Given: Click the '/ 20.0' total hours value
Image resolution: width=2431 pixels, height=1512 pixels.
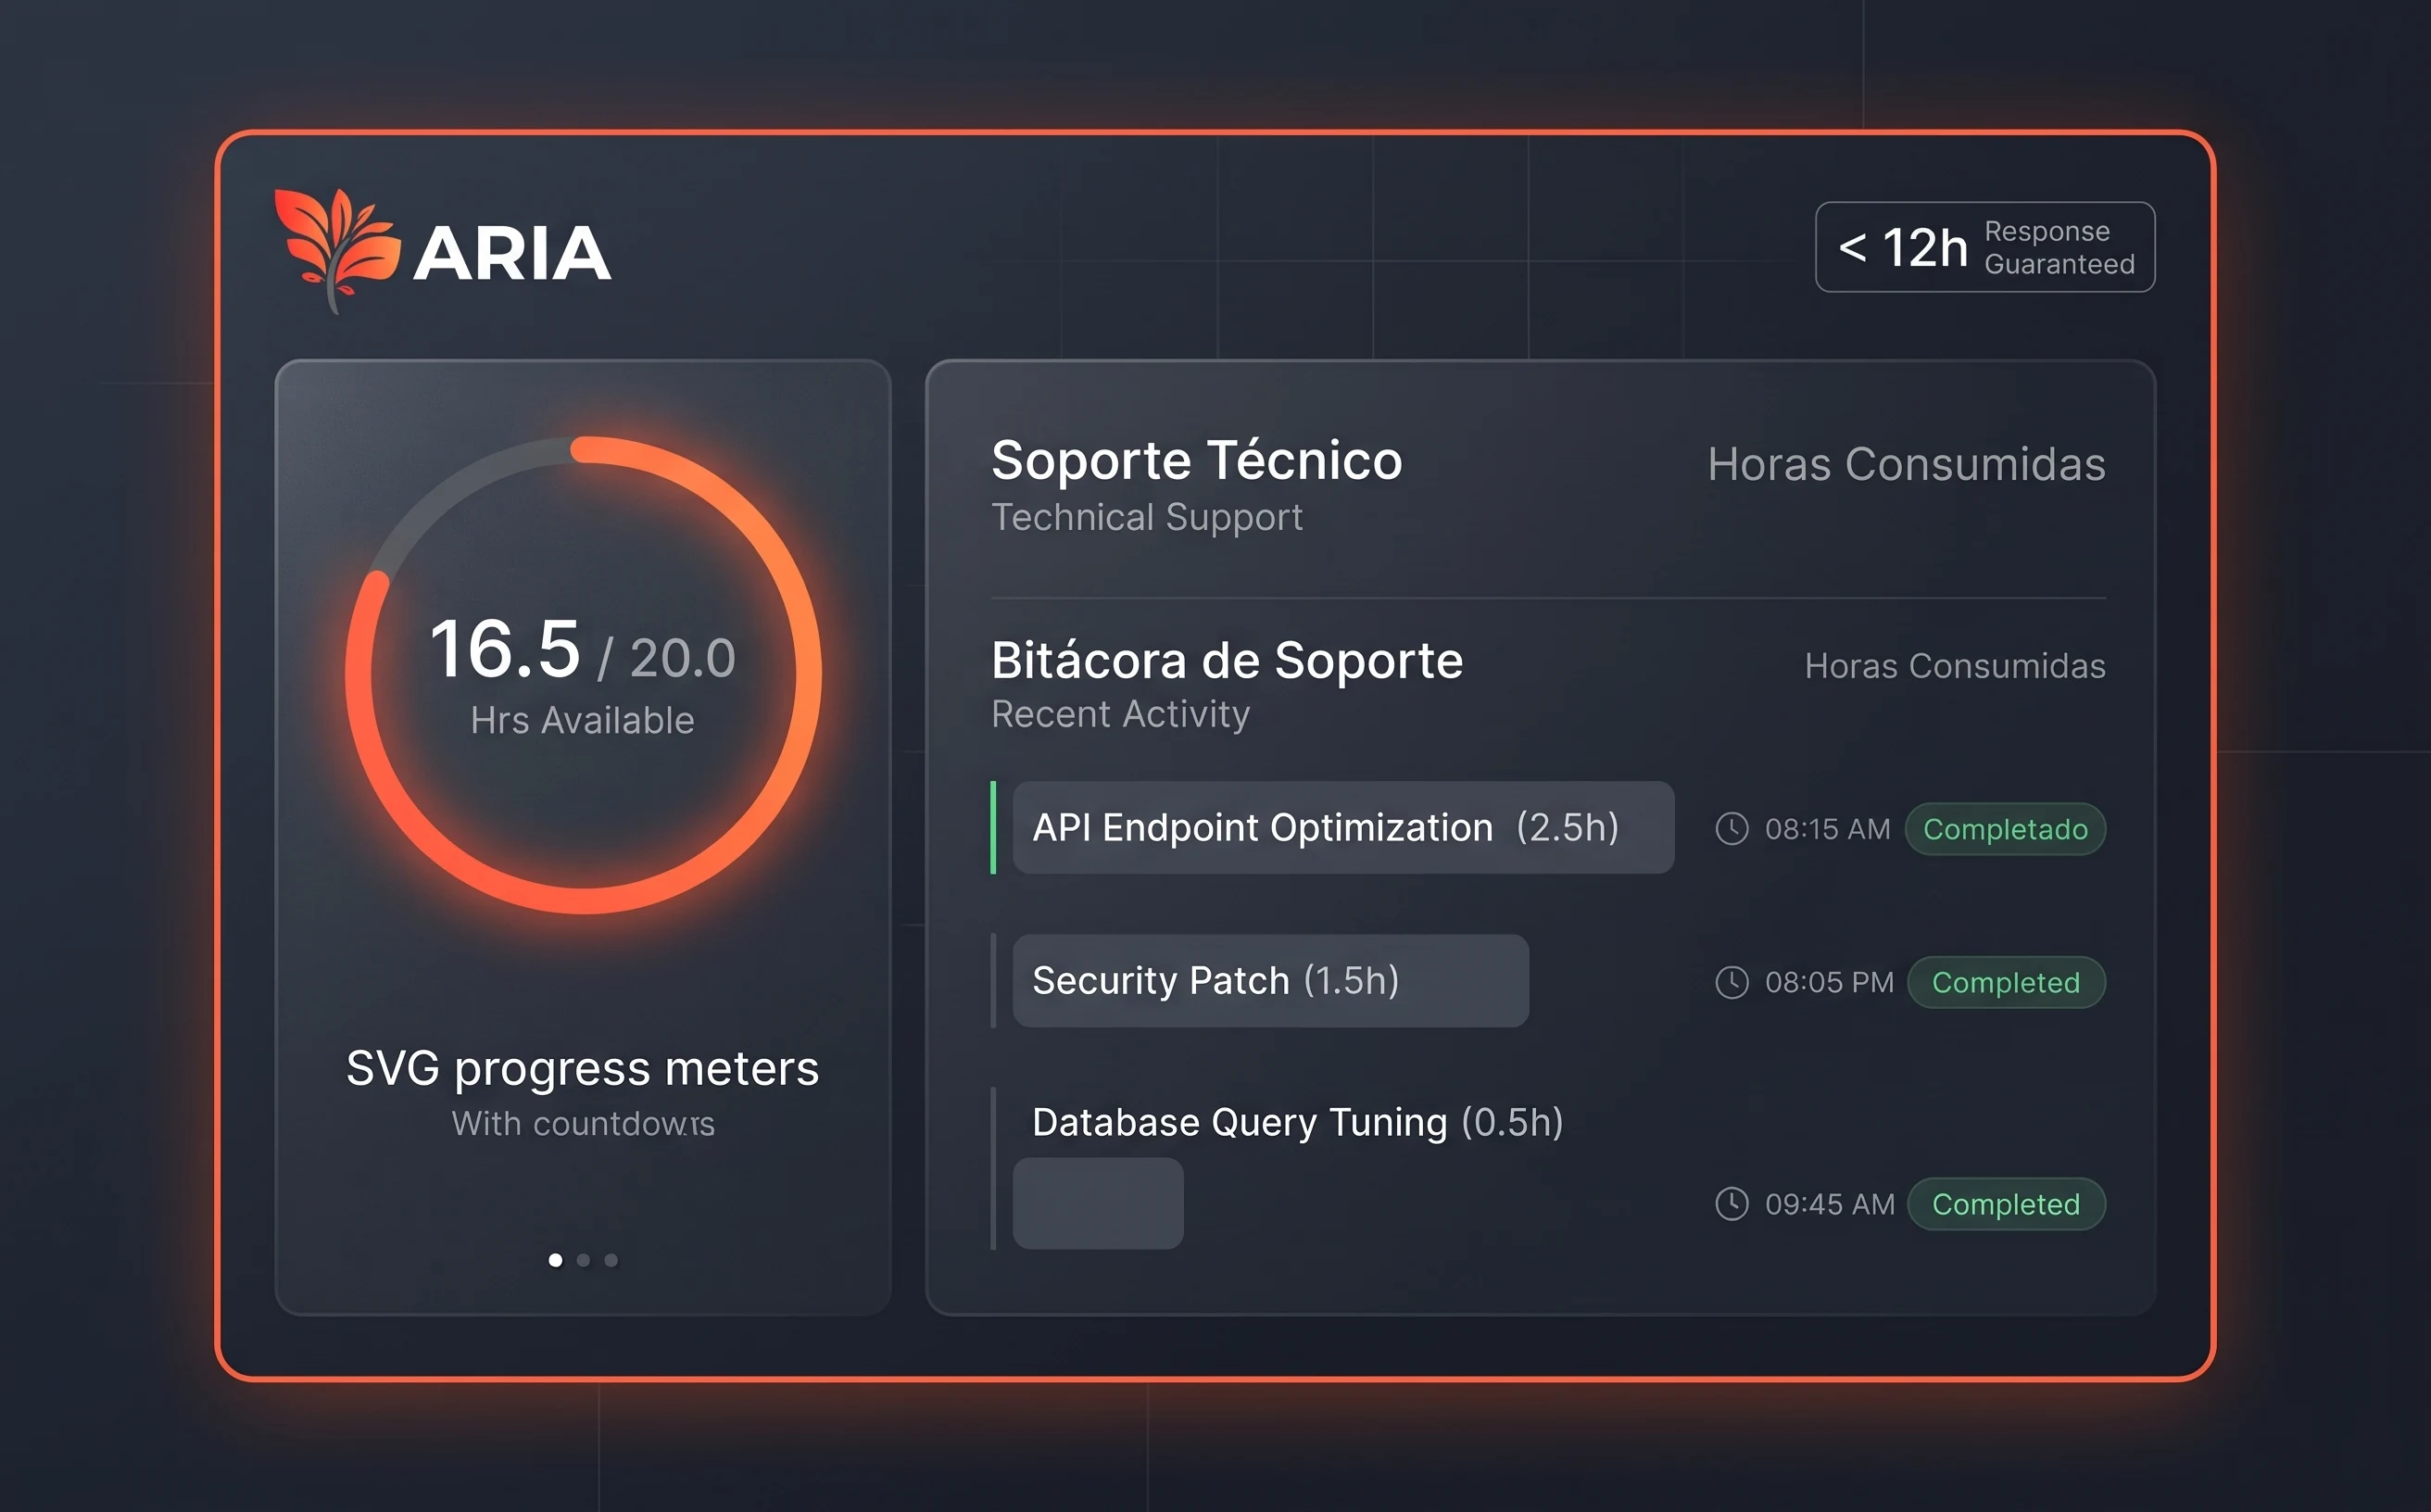Looking at the screenshot, I should click(667, 658).
